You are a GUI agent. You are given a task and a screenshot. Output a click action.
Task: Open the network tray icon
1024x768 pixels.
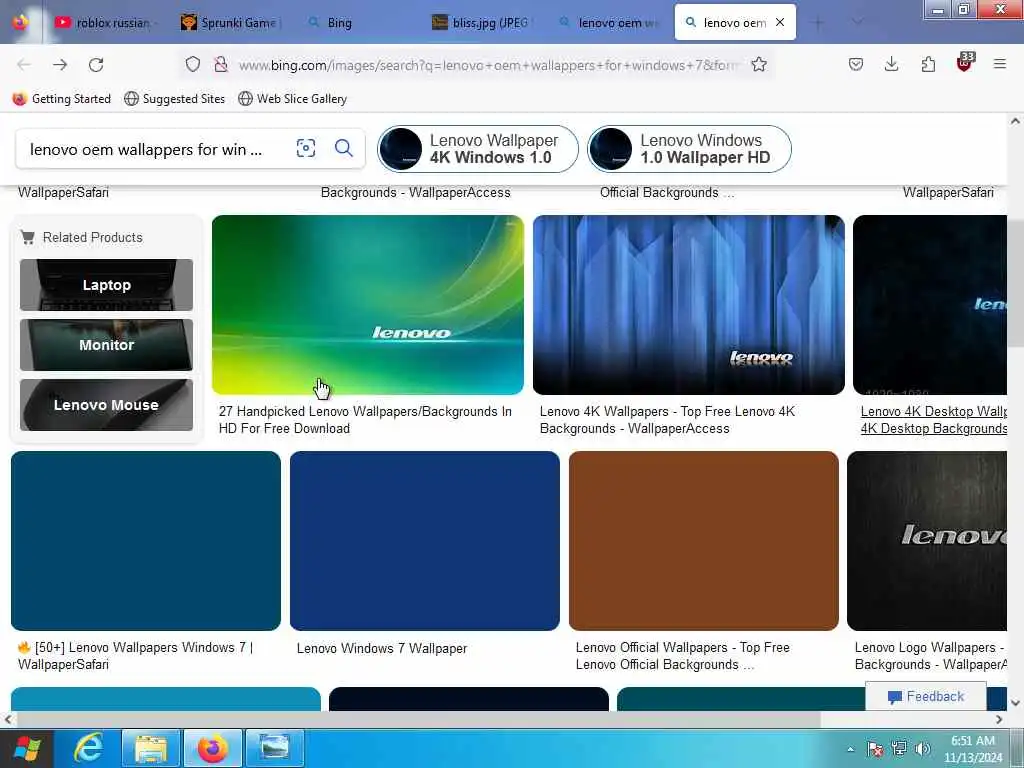(899, 749)
